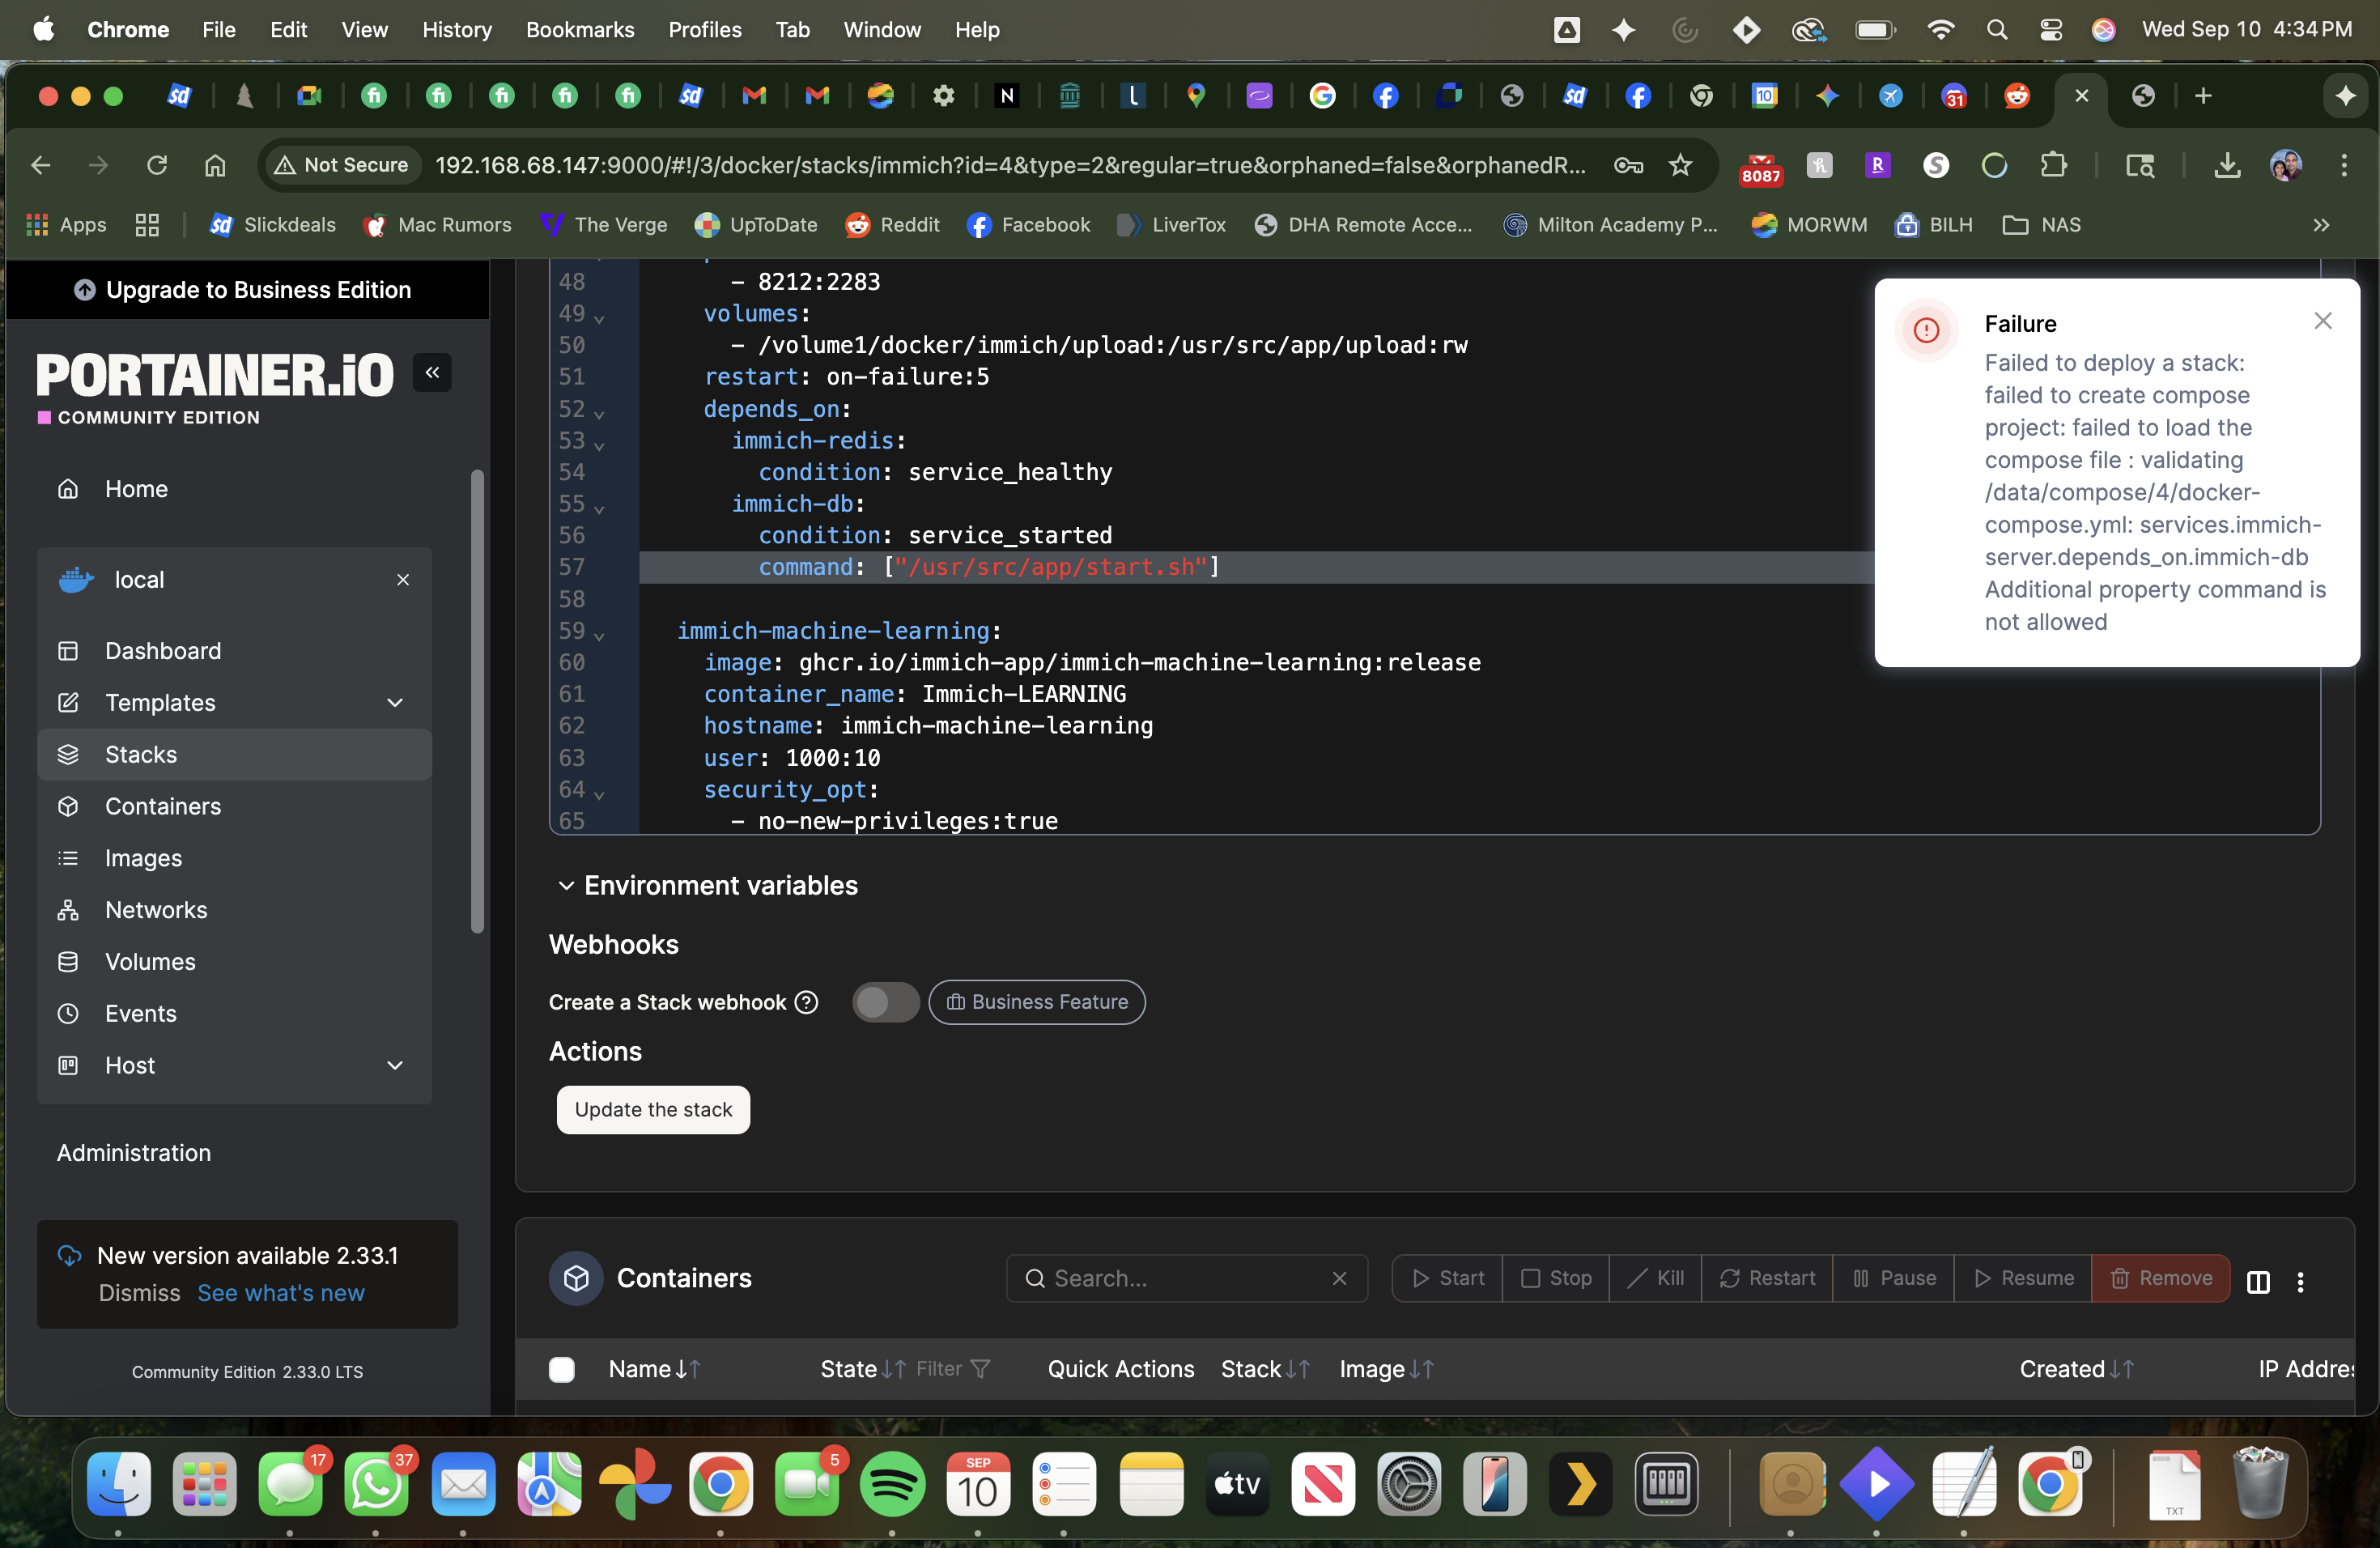Close the local environment with X
The width and height of the screenshot is (2380, 1548).
[403, 580]
